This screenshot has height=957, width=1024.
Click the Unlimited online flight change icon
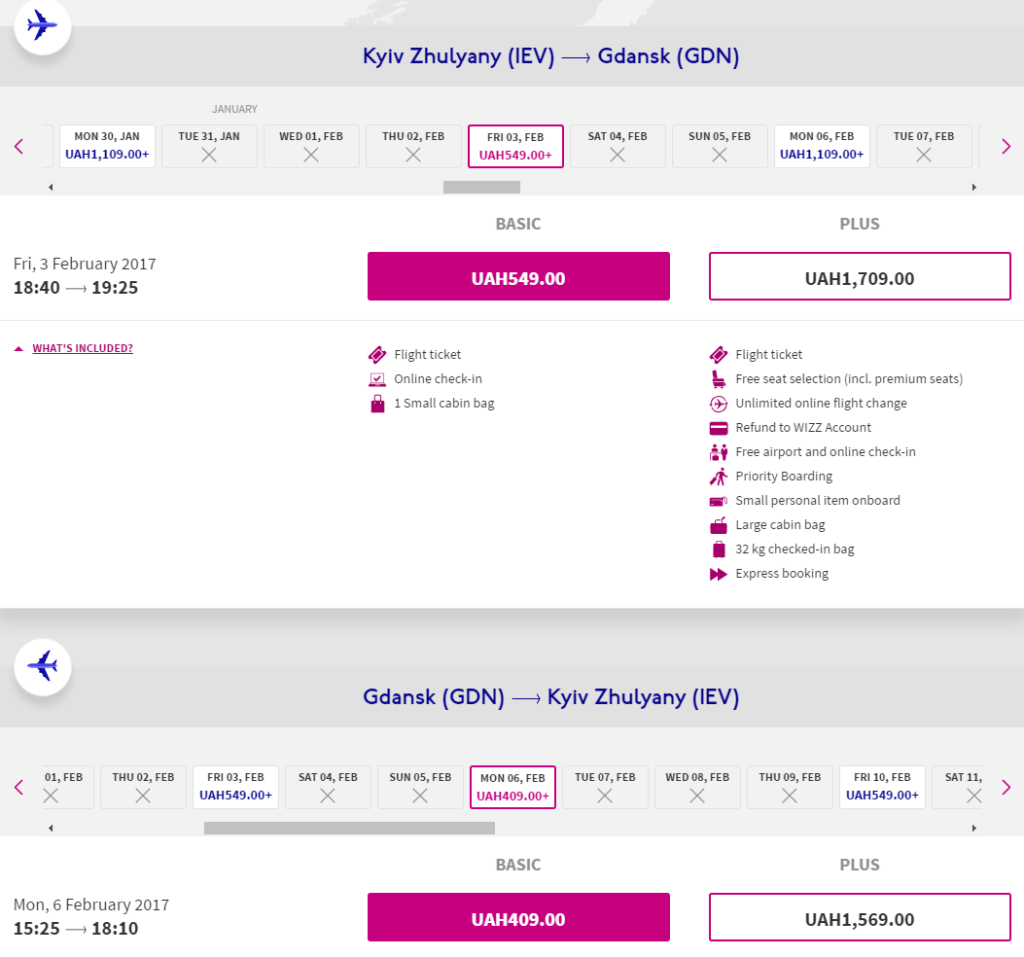718,404
